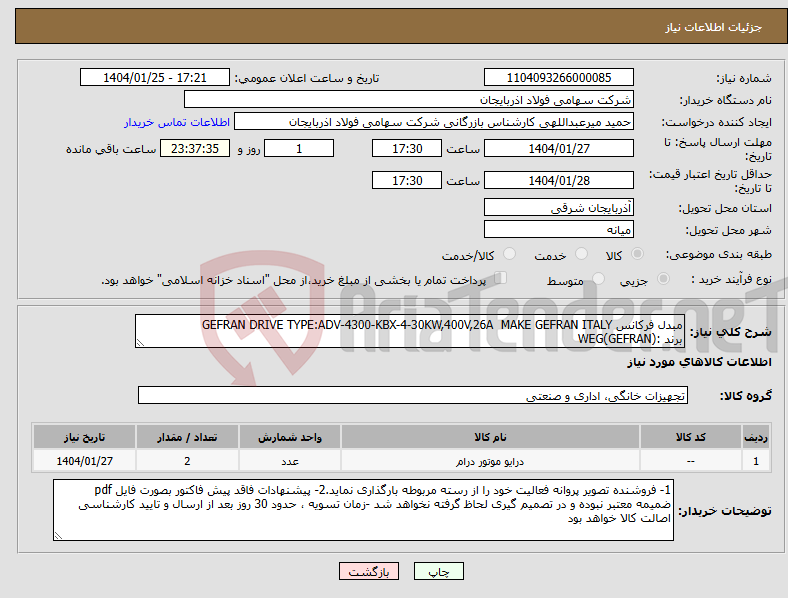Click the label شماره نیاز
The width and height of the screenshot is (788, 598).
[x=744, y=78]
